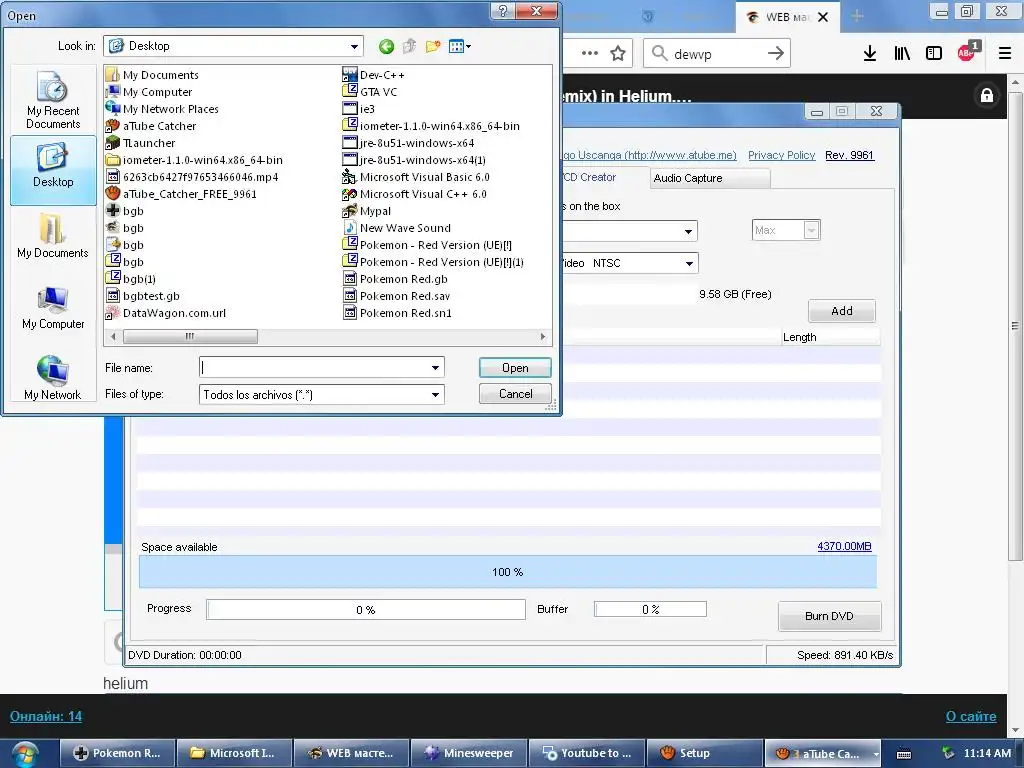1024x768 pixels.
Task: Select Dev-C++ in the file list
Action: coord(374,75)
